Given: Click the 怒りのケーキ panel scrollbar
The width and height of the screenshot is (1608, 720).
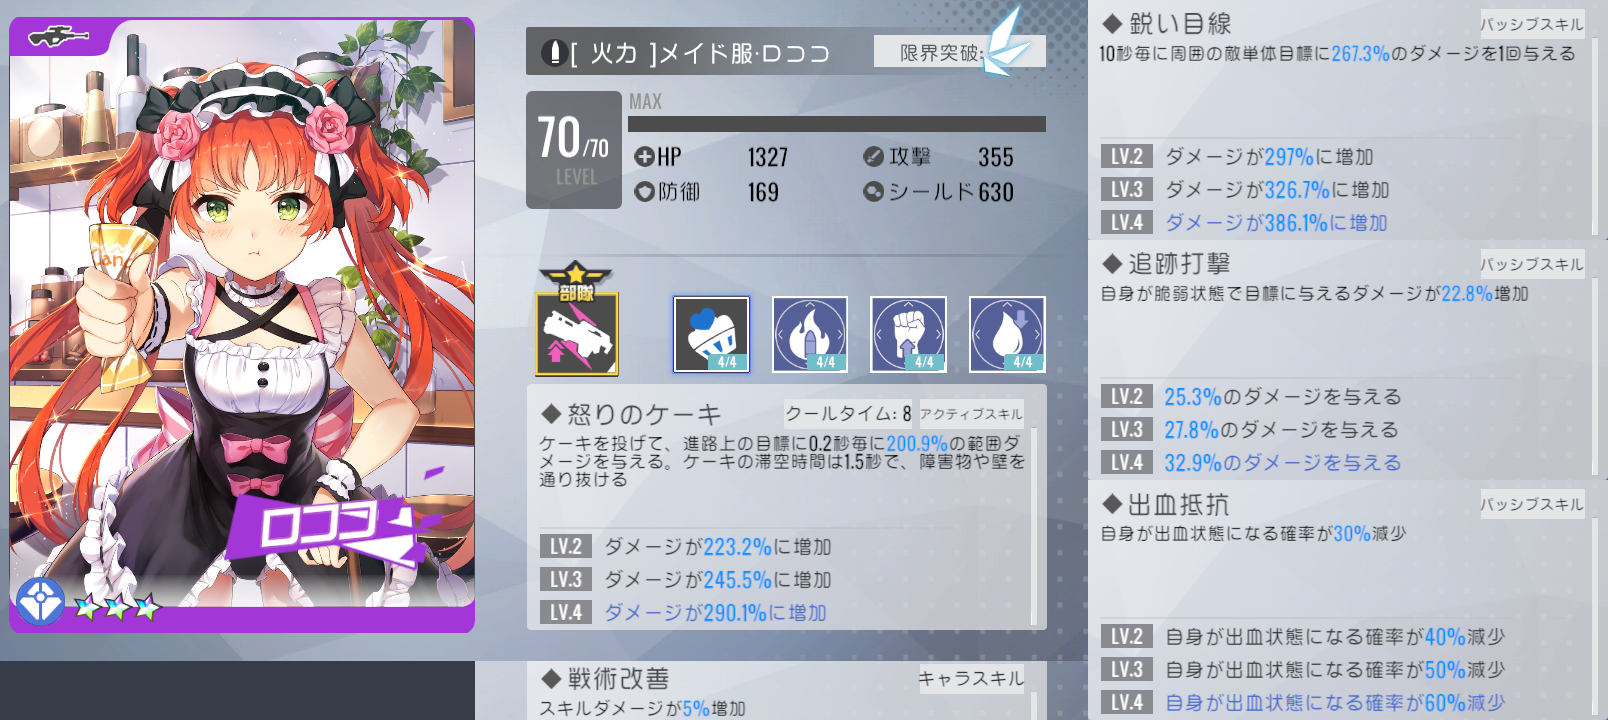Looking at the screenshot, I should click(1034, 527).
